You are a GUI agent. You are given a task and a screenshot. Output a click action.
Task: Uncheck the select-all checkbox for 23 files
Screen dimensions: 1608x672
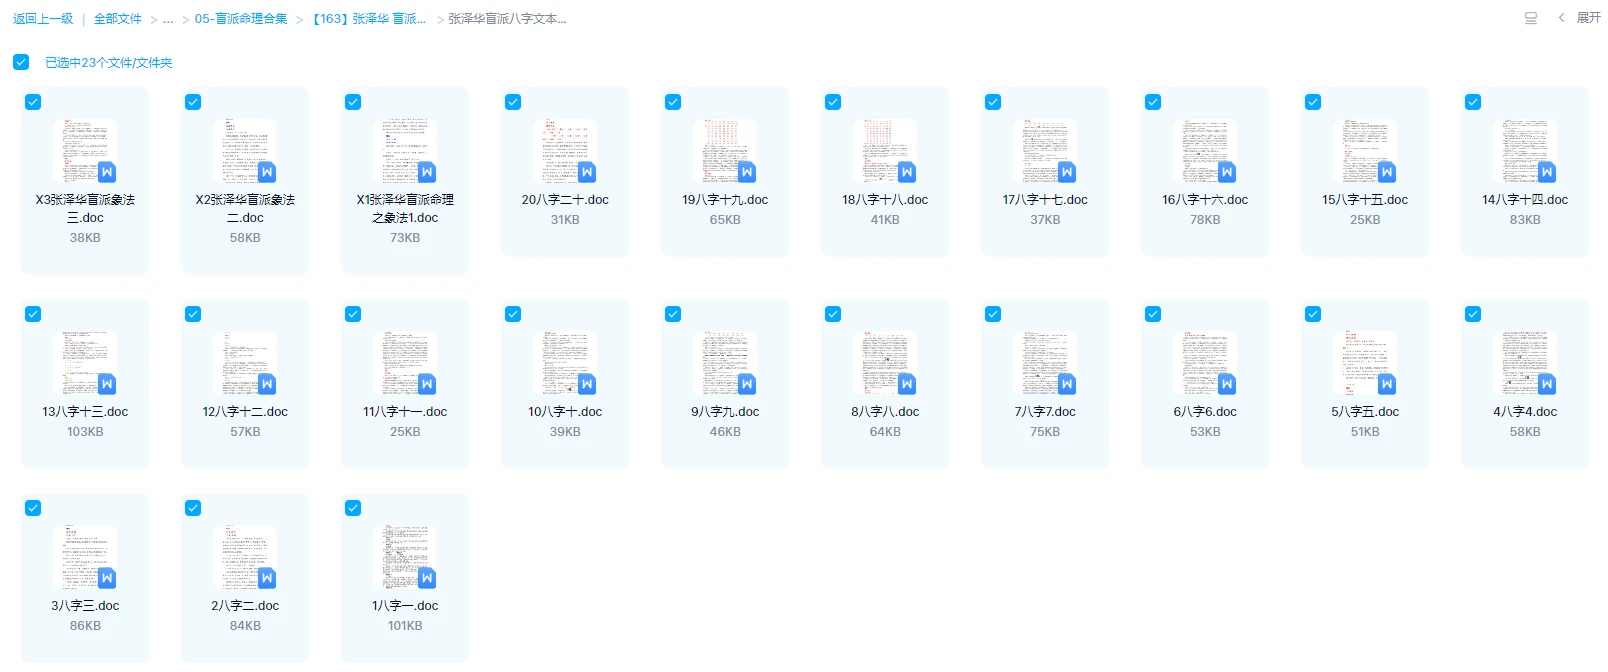(21, 62)
